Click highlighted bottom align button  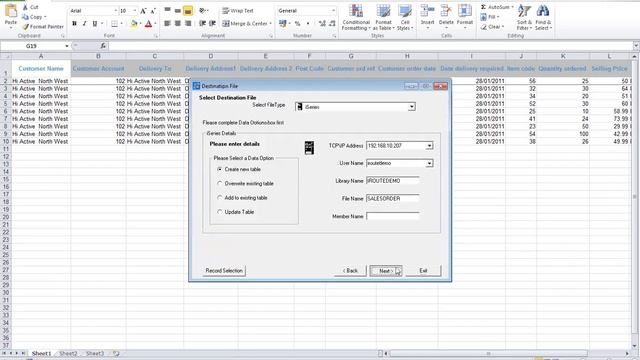pos(188,11)
